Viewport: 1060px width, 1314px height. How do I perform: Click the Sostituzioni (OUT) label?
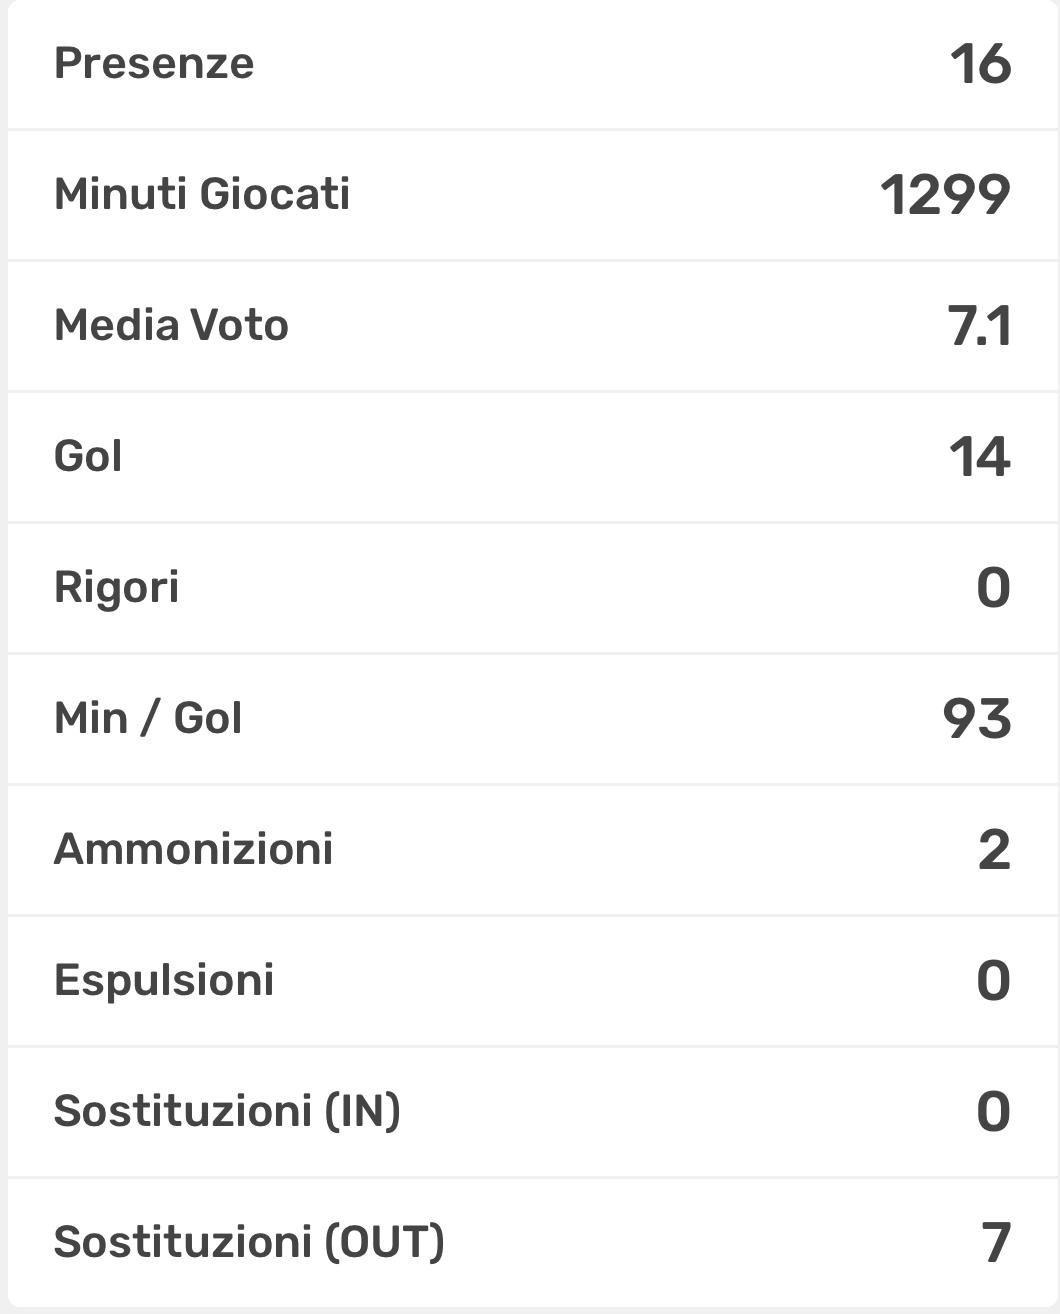pyautogui.click(x=249, y=1242)
